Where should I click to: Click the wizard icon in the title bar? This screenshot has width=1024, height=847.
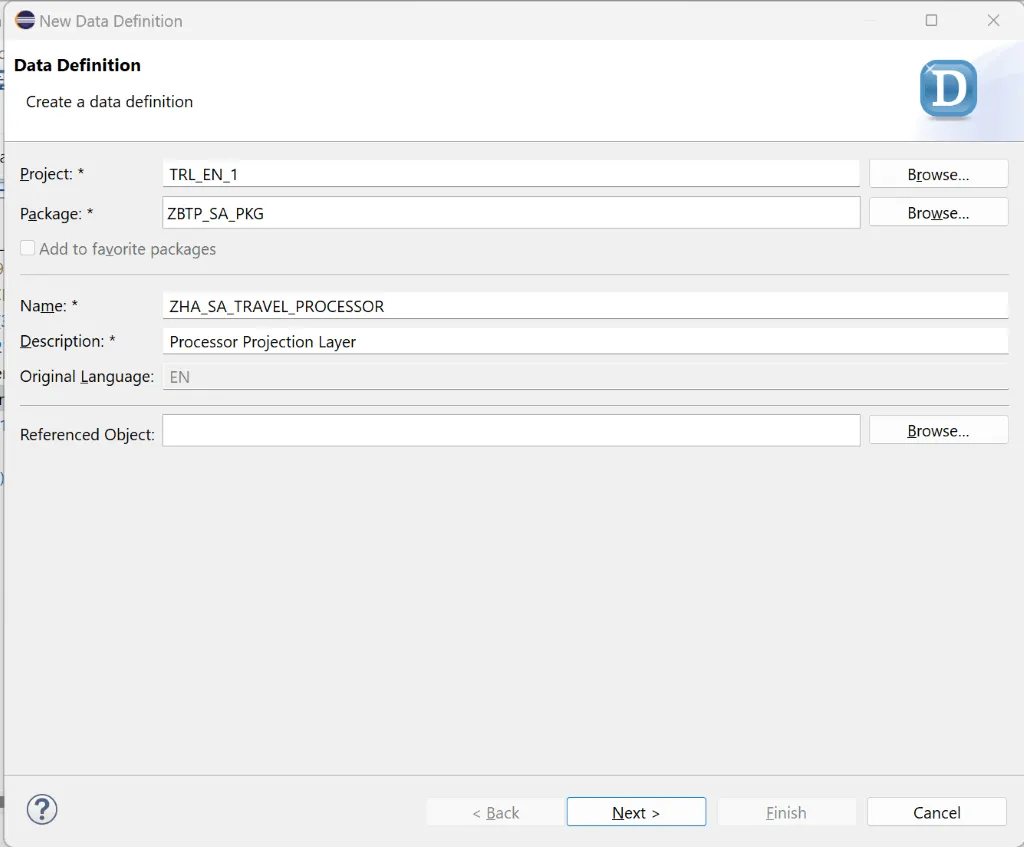(x=24, y=20)
